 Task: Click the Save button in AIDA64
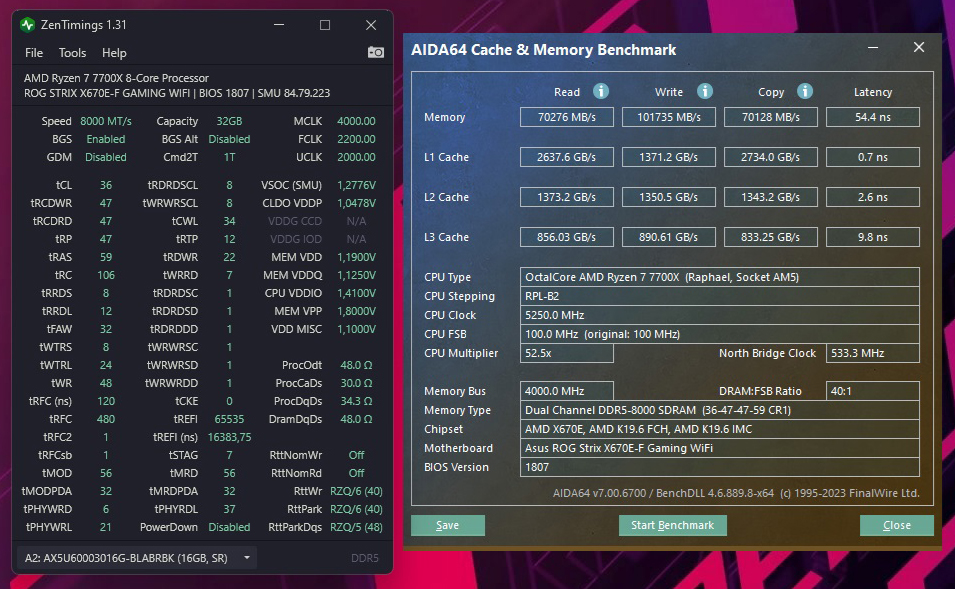(448, 525)
